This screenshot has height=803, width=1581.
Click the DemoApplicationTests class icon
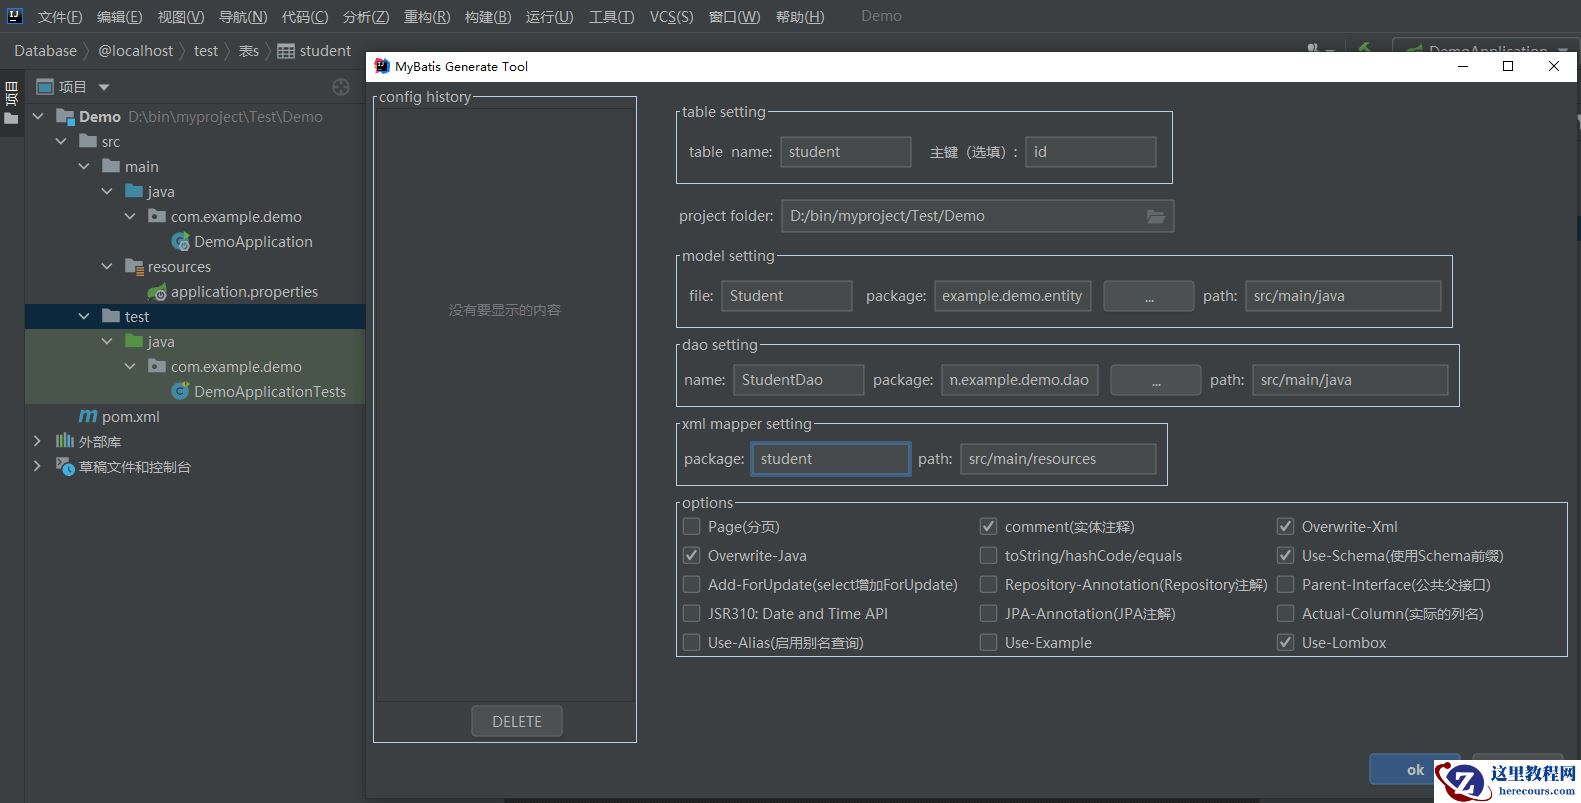tap(181, 392)
